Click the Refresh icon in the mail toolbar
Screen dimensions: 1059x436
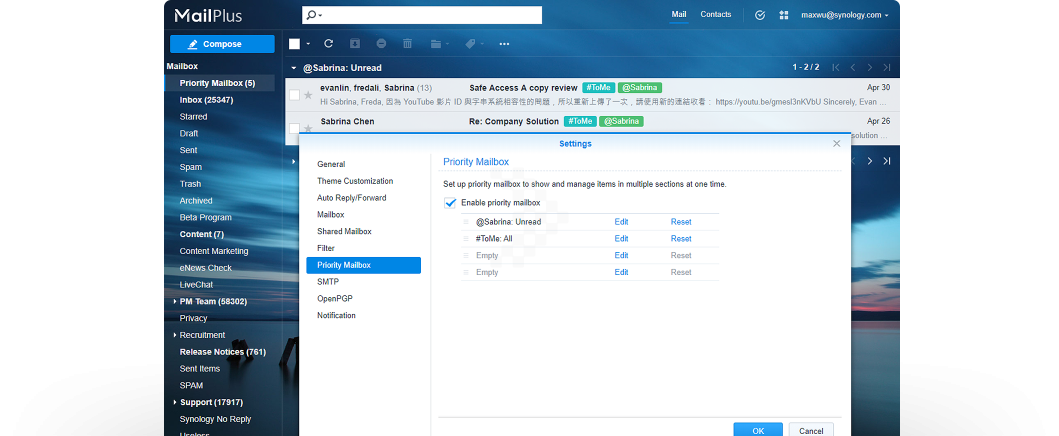328,44
